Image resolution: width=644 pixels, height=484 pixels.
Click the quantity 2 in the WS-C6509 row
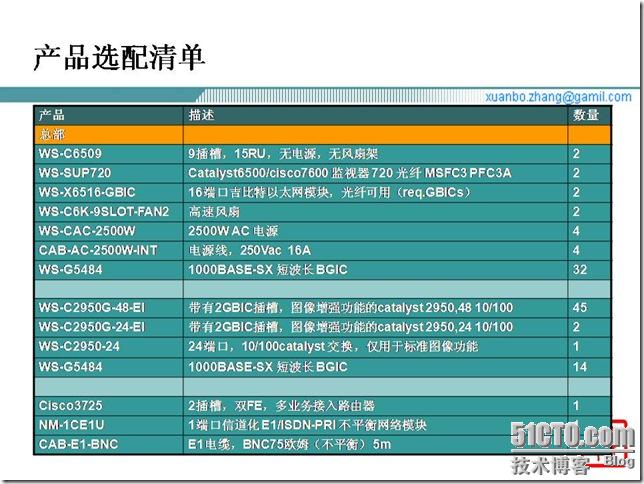[576, 154]
